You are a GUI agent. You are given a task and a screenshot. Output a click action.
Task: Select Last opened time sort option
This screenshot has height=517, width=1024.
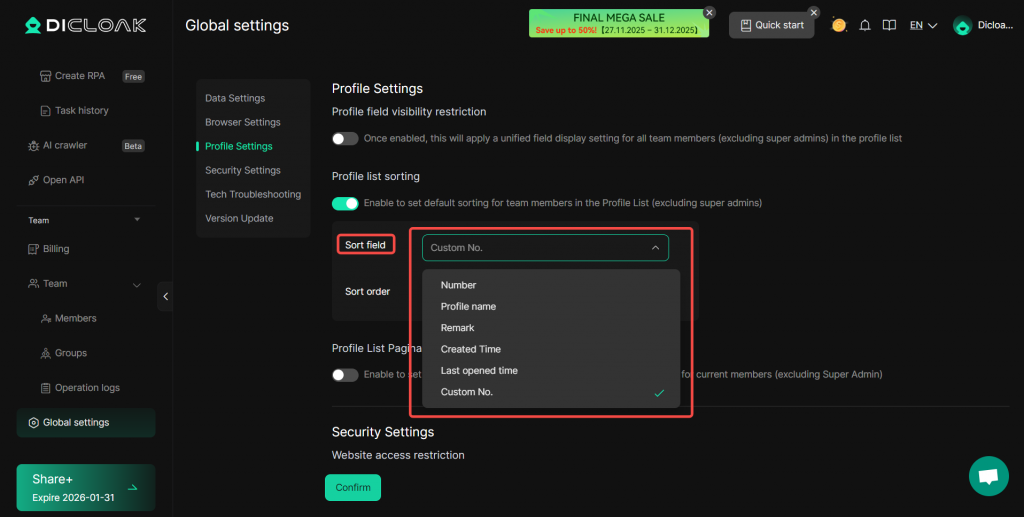click(479, 371)
